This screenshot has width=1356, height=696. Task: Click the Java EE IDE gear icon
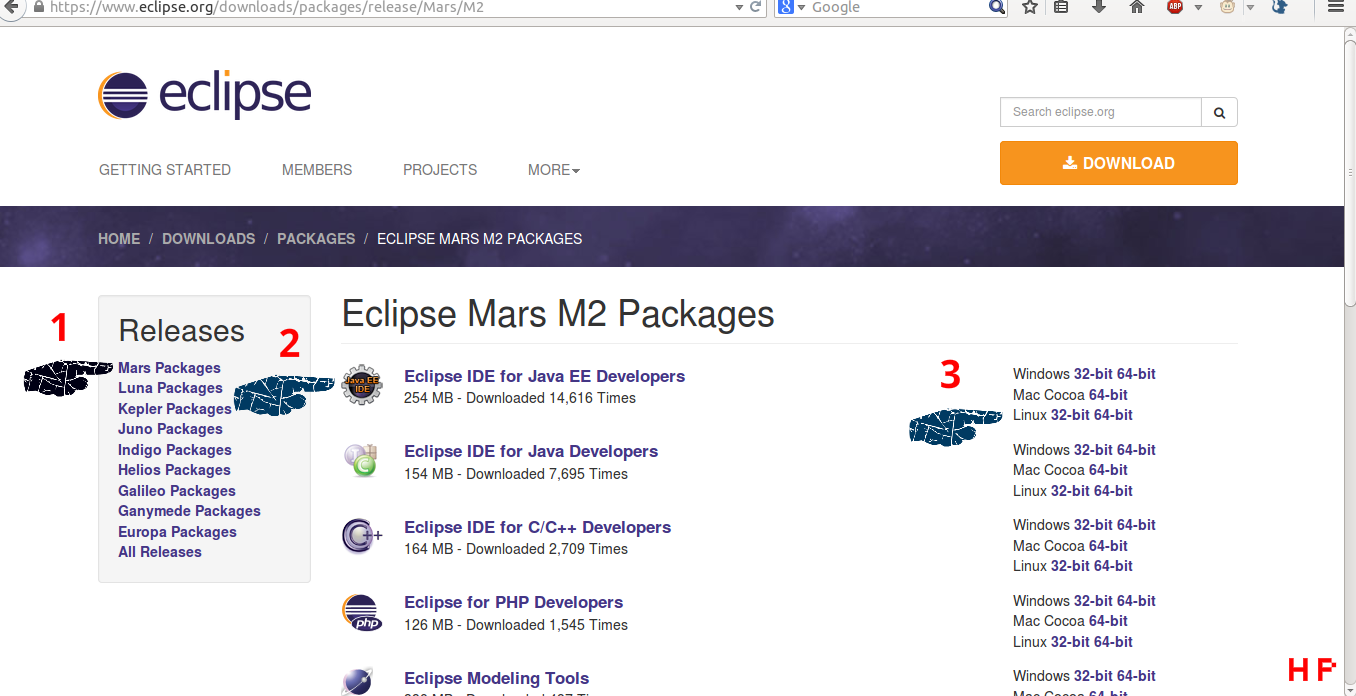coord(362,384)
